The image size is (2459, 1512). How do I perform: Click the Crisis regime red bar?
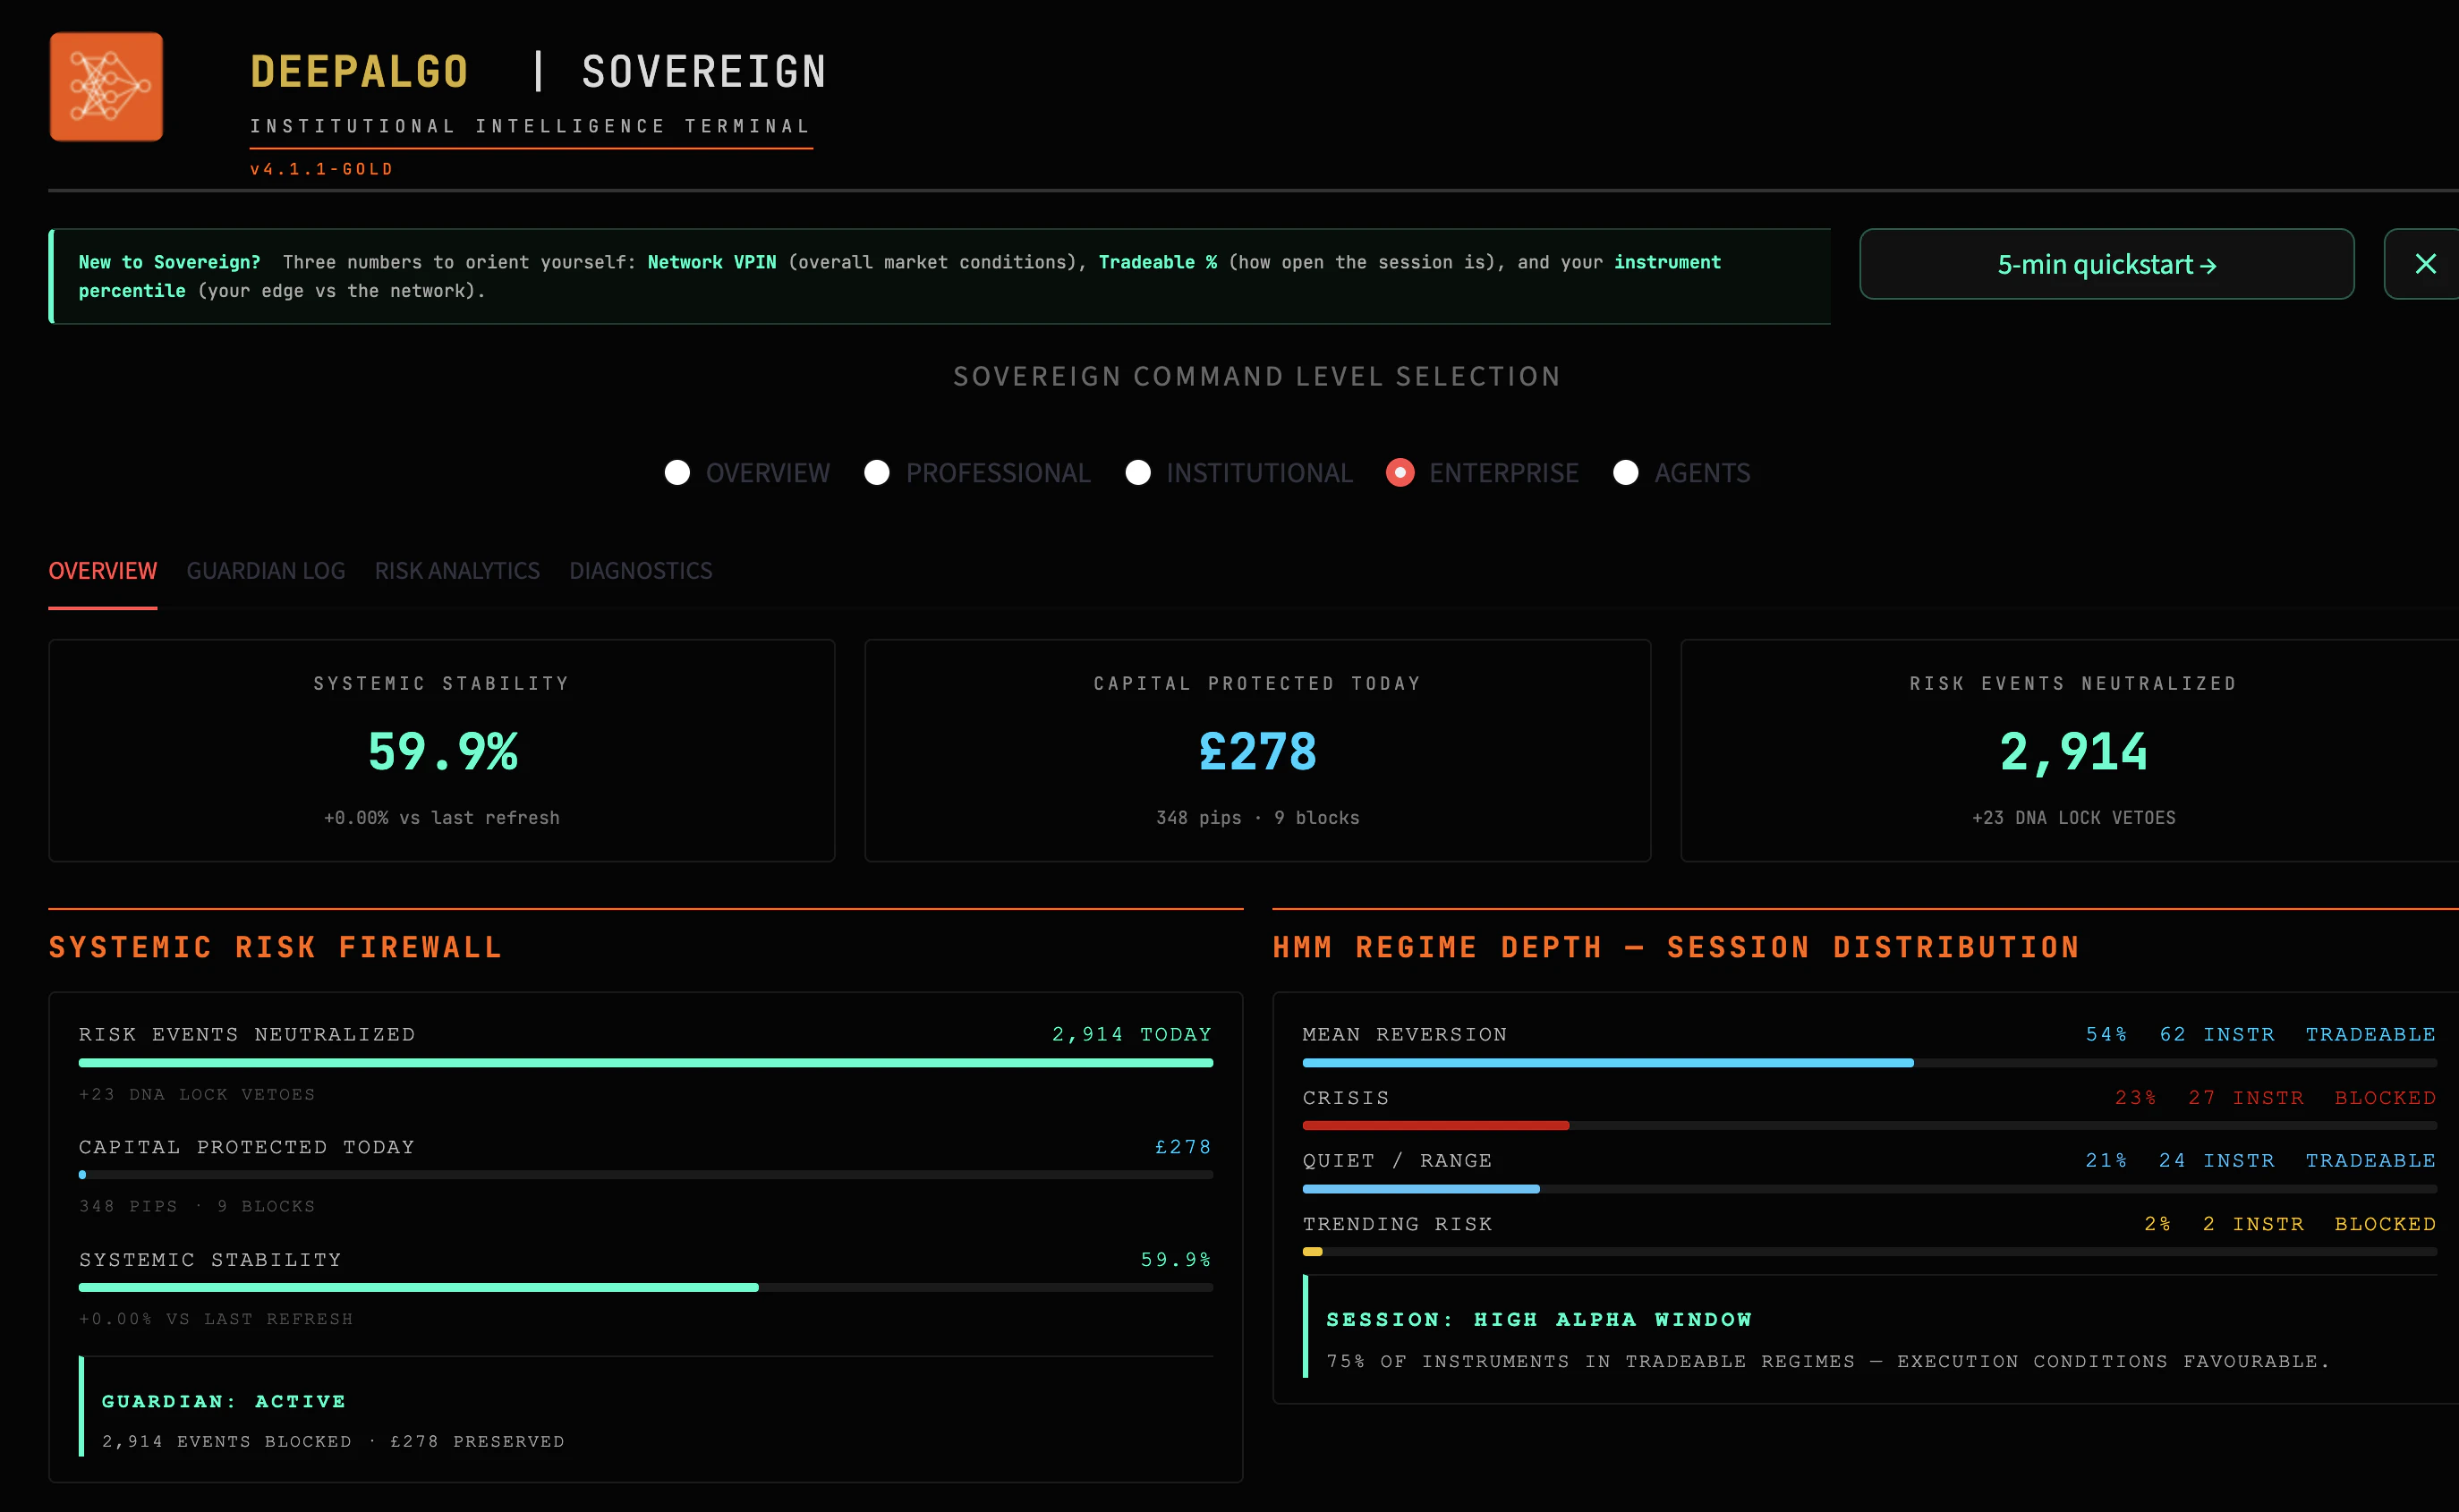(x=1436, y=1126)
